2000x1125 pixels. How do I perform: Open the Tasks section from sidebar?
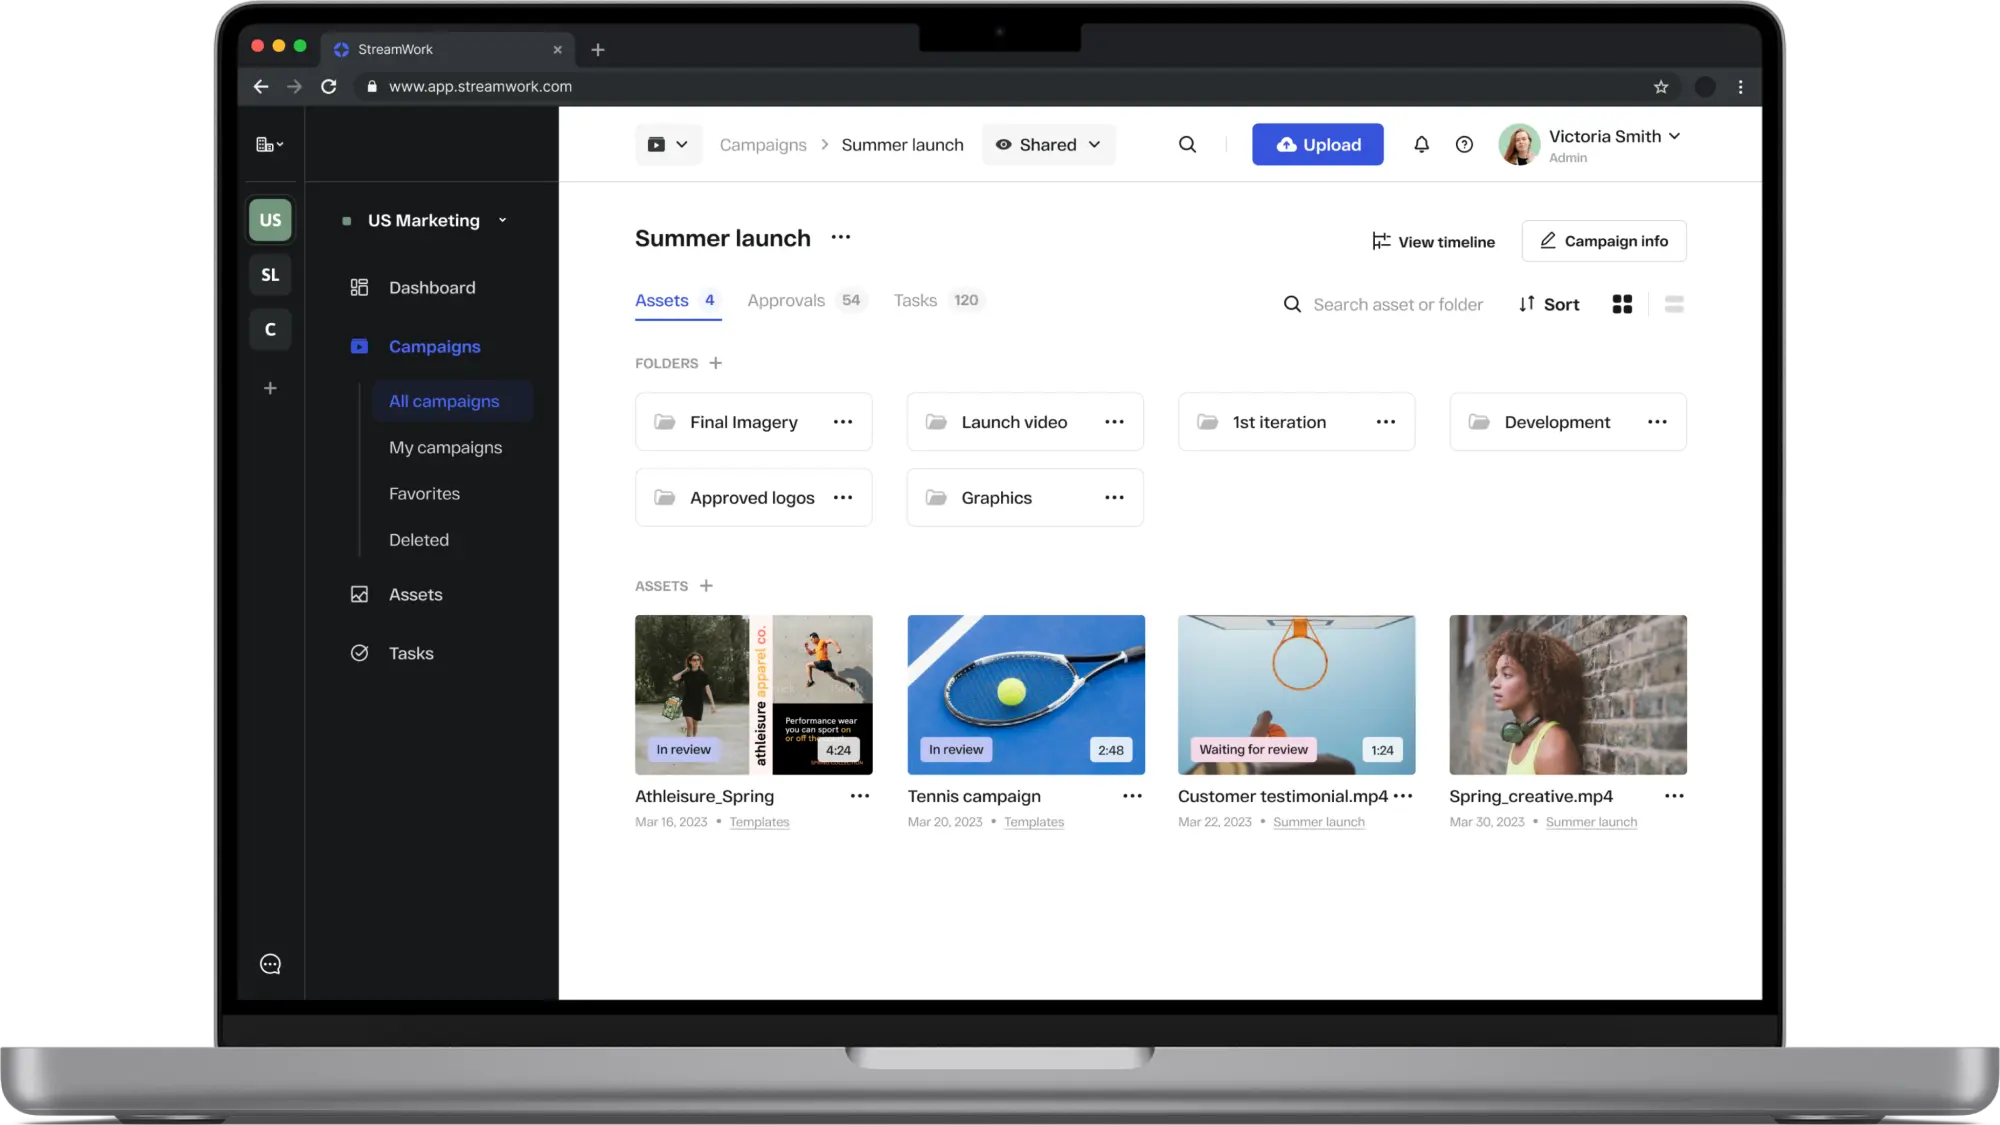(x=410, y=653)
